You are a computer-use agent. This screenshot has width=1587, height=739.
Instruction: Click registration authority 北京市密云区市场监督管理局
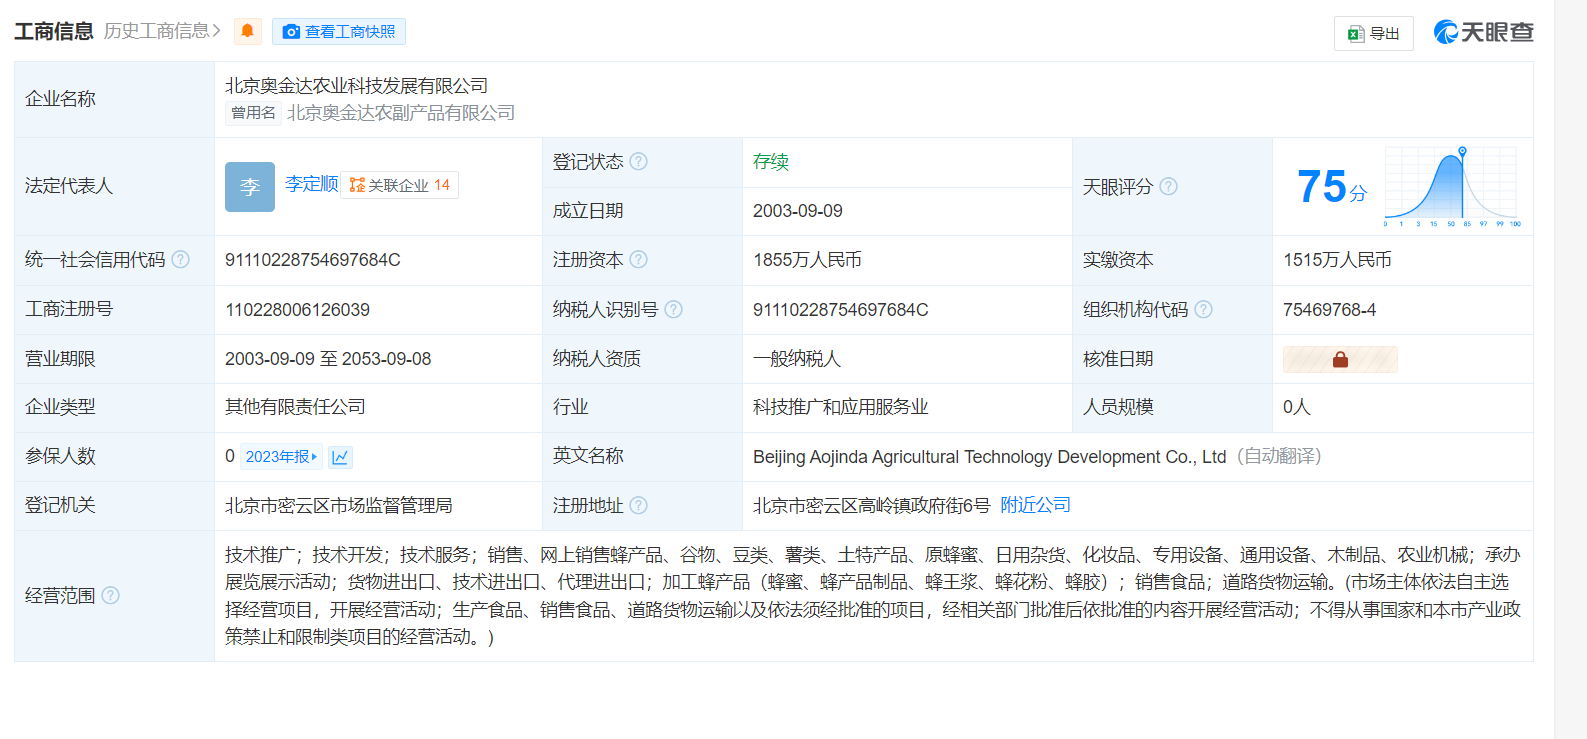pos(339,506)
